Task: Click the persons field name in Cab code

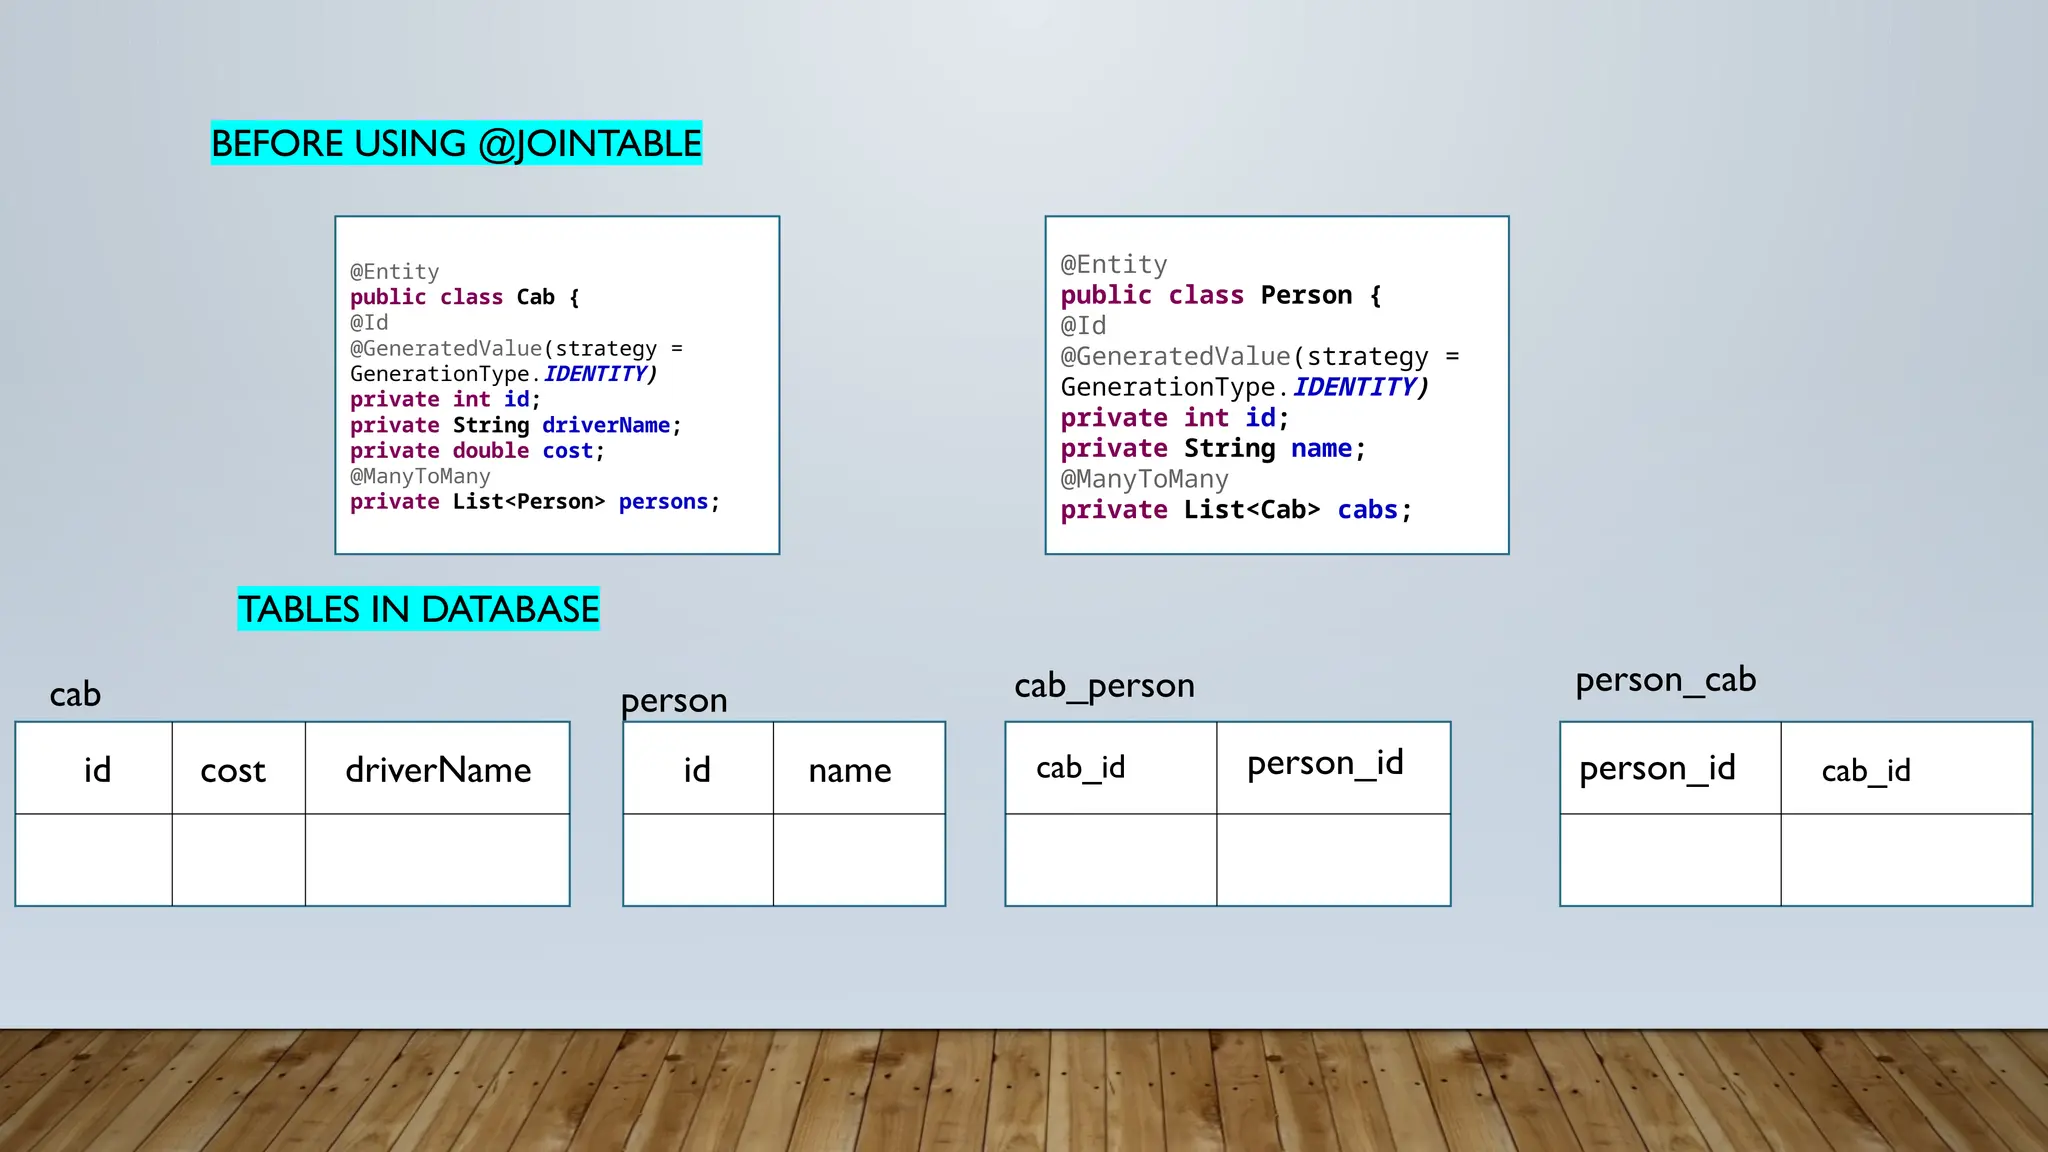Action: click(663, 502)
